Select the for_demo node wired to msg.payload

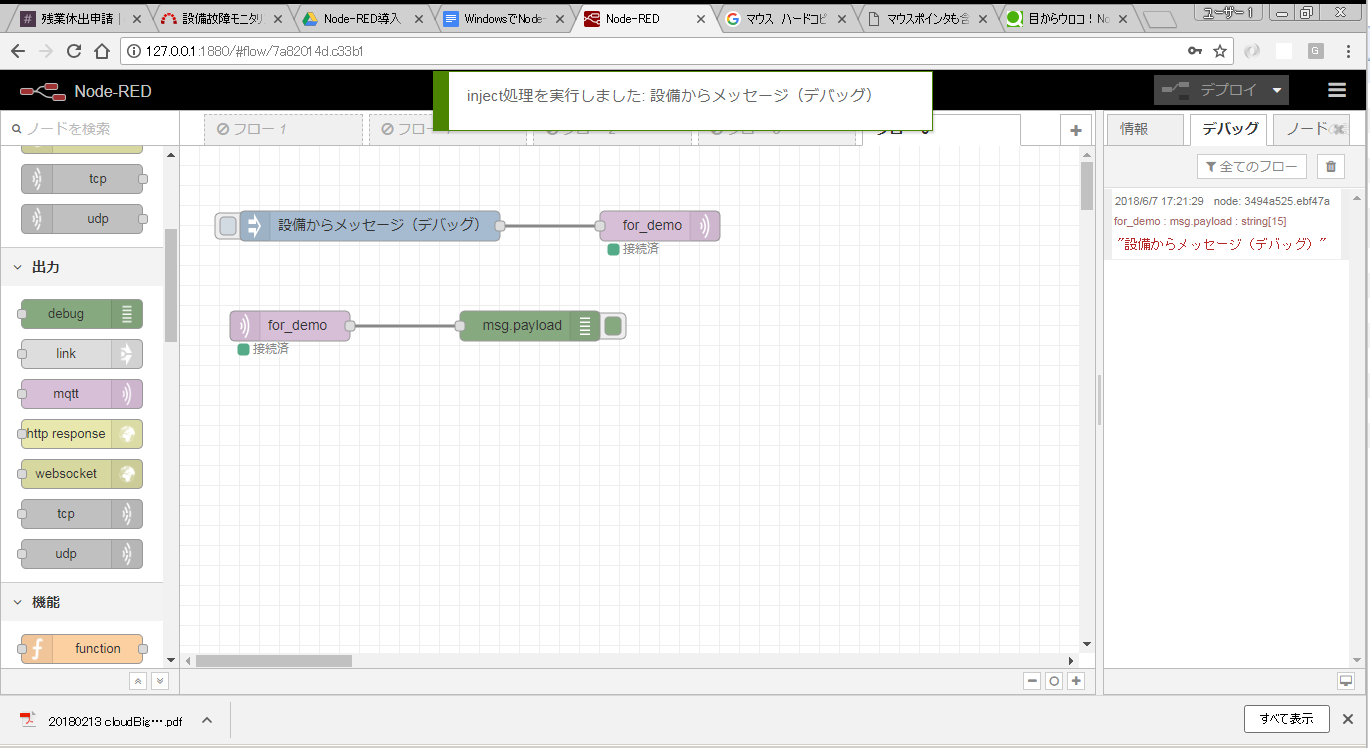(x=290, y=326)
